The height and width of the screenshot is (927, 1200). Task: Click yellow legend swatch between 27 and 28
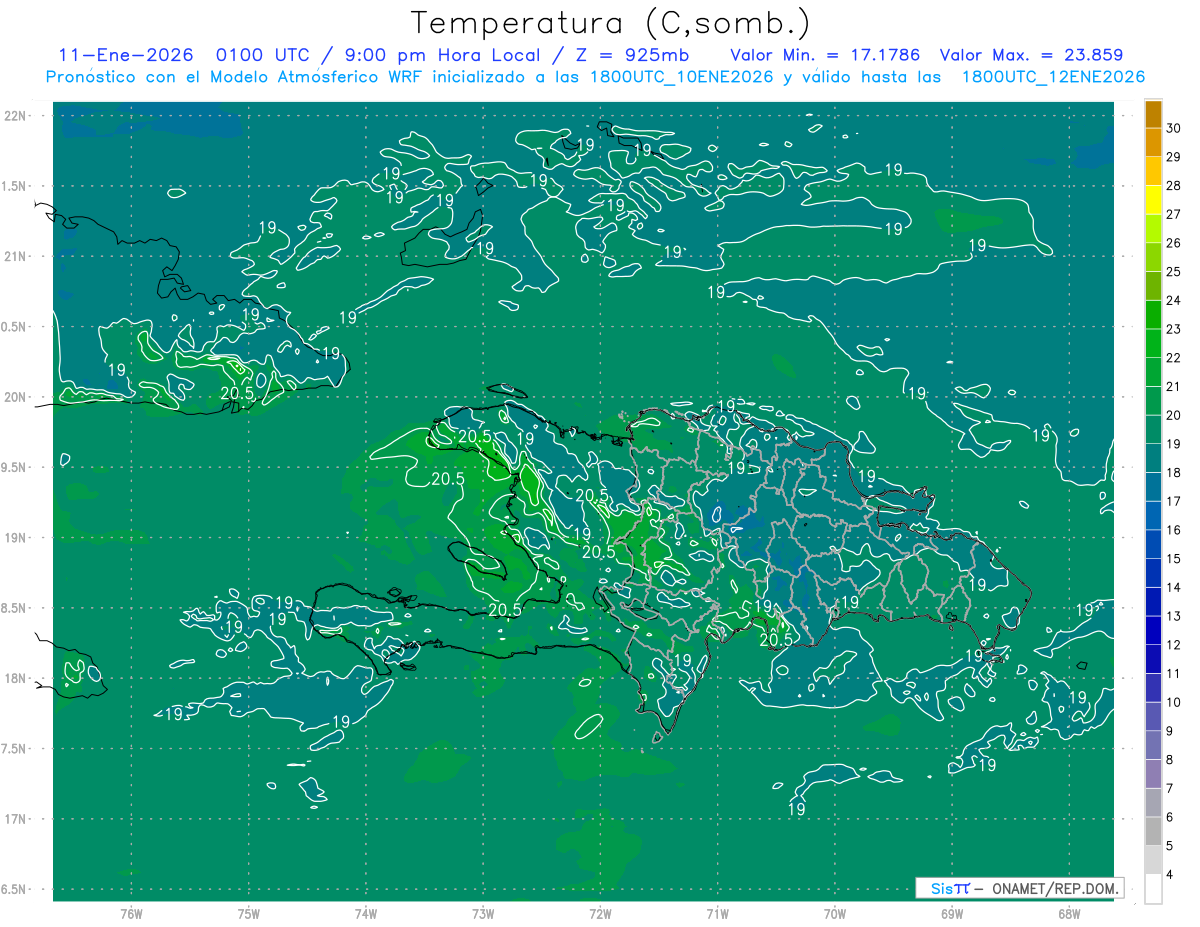[x=1153, y=200]
